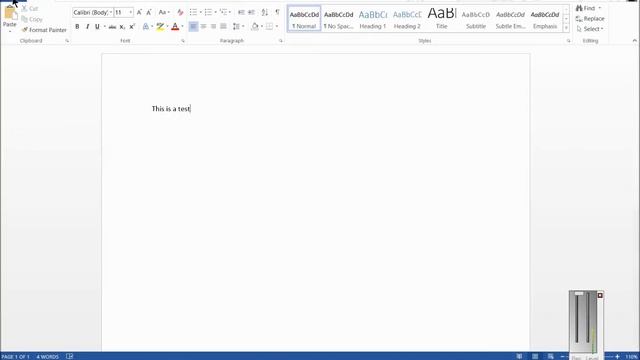Click the Find binoculars button
This screenshot has height=360, width=640.
pyautogui.click(x=586, y=8)
